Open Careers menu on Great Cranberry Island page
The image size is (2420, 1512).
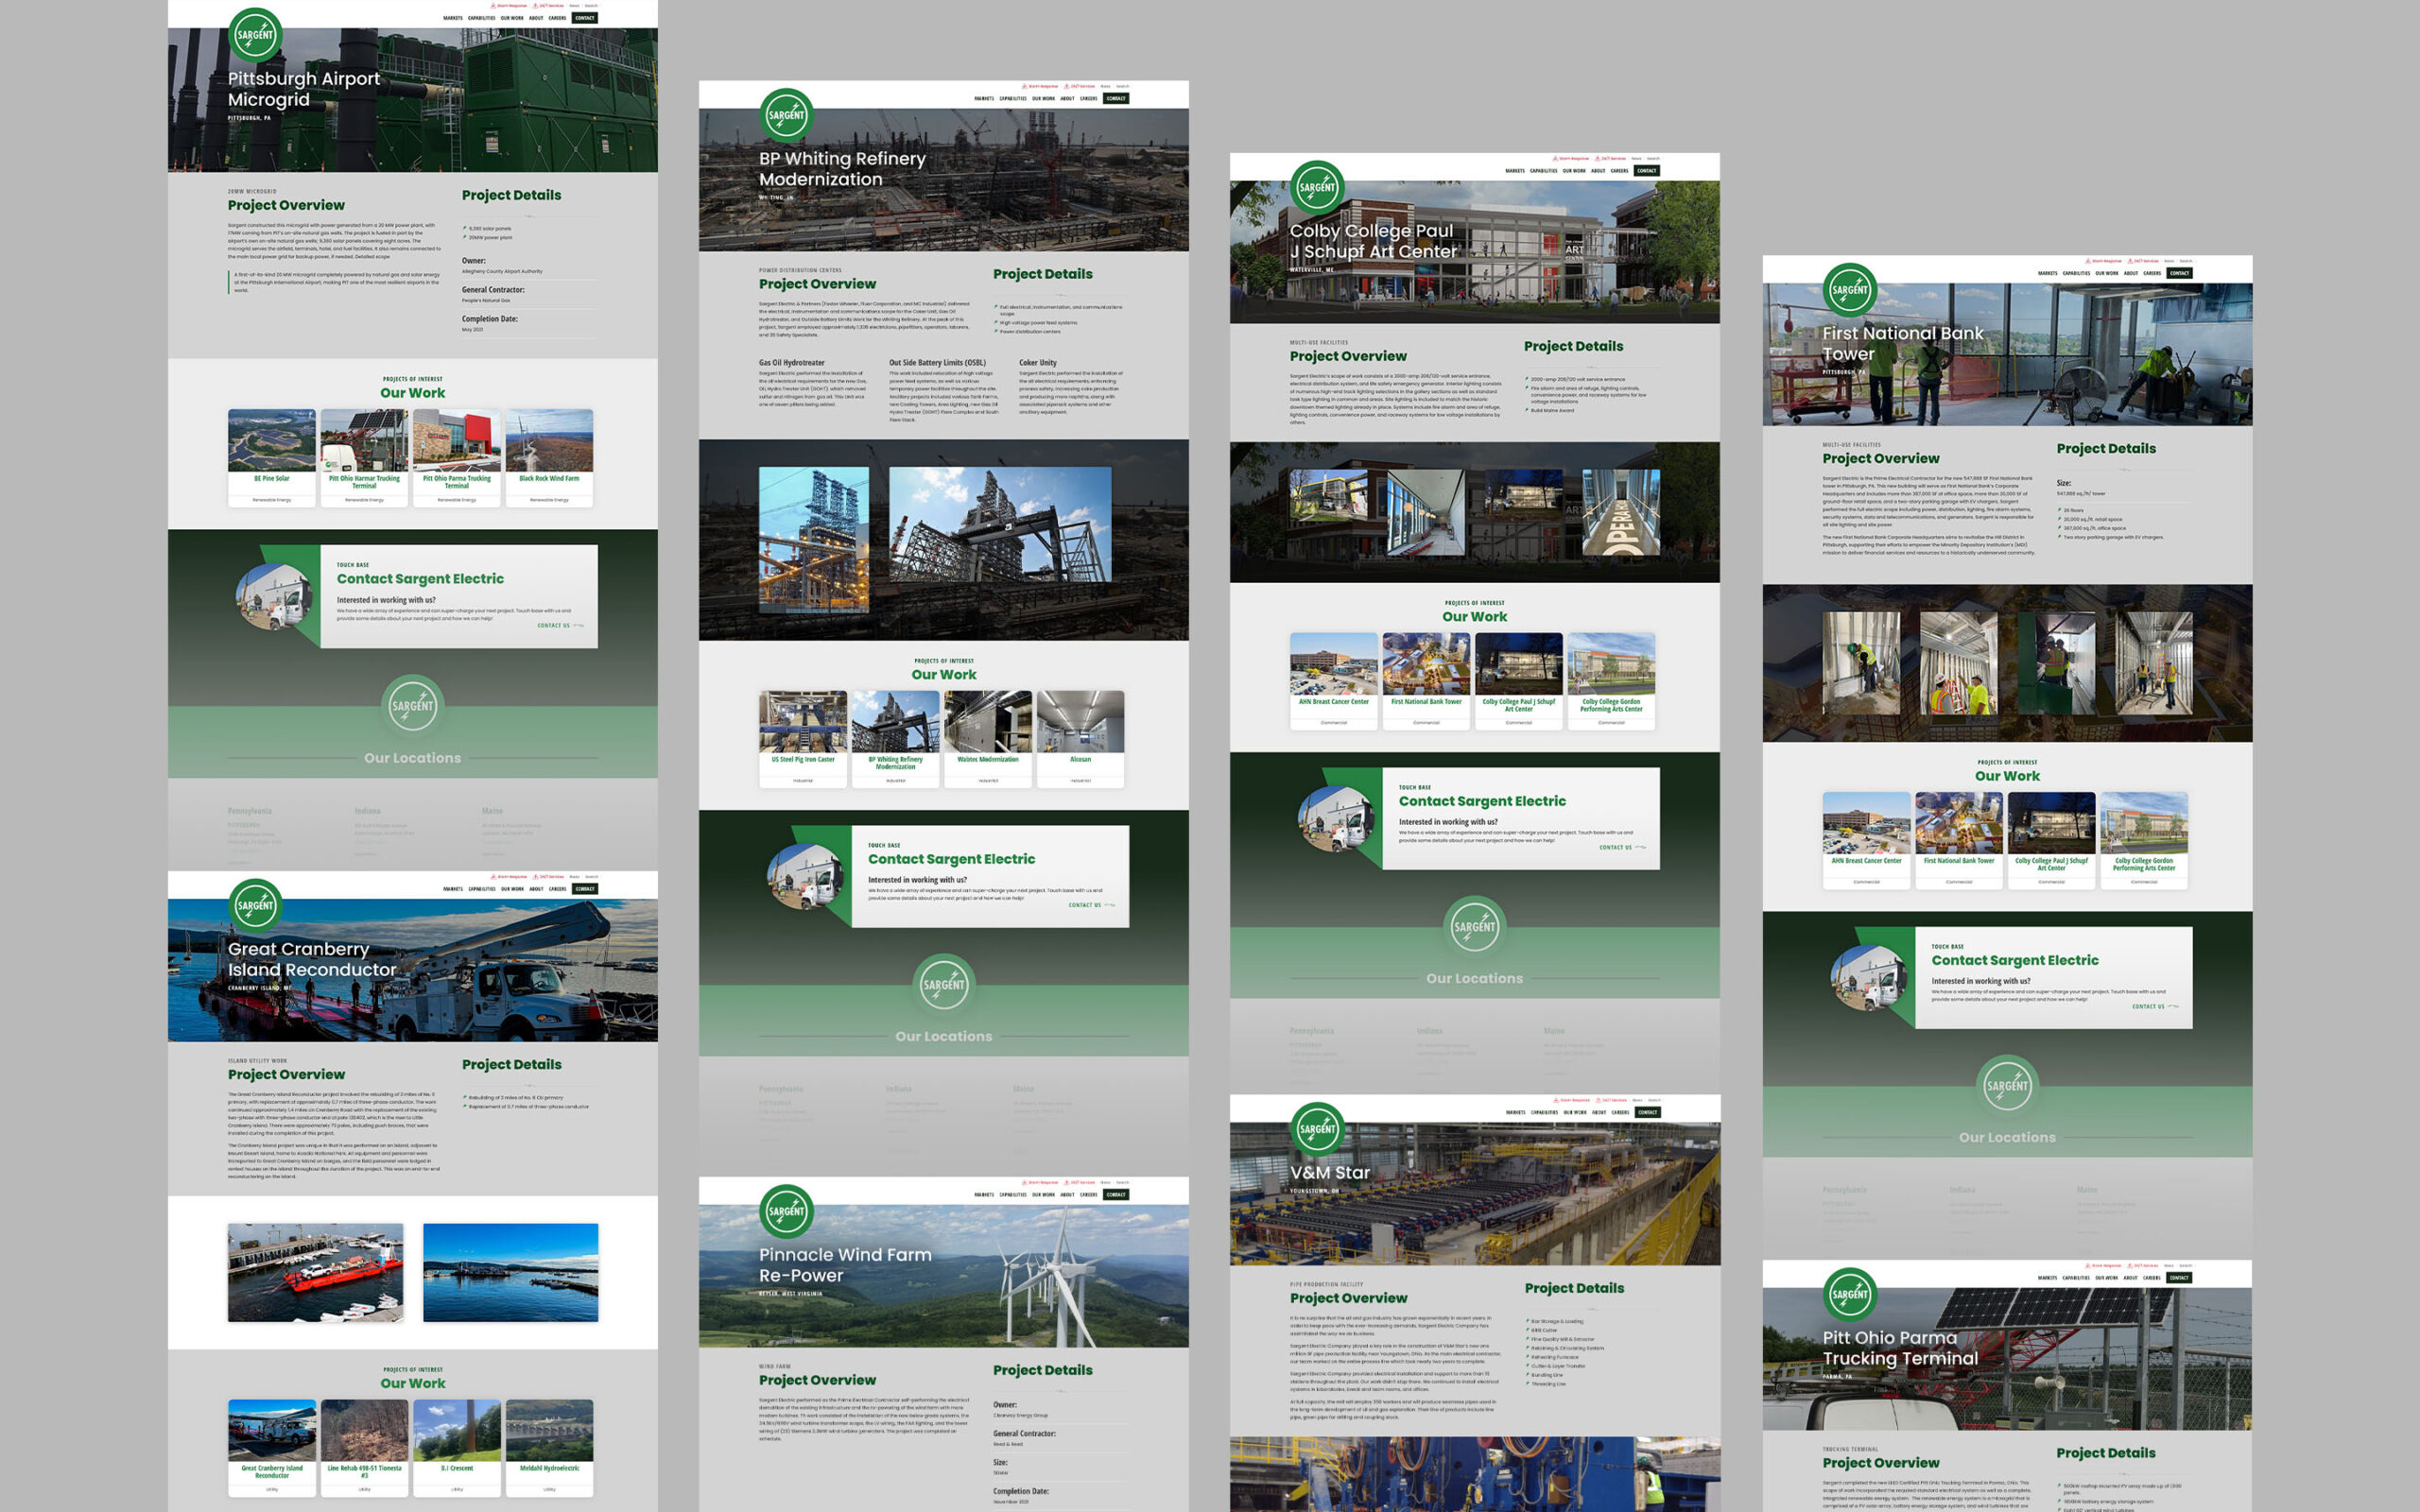(x=558, y=889)
